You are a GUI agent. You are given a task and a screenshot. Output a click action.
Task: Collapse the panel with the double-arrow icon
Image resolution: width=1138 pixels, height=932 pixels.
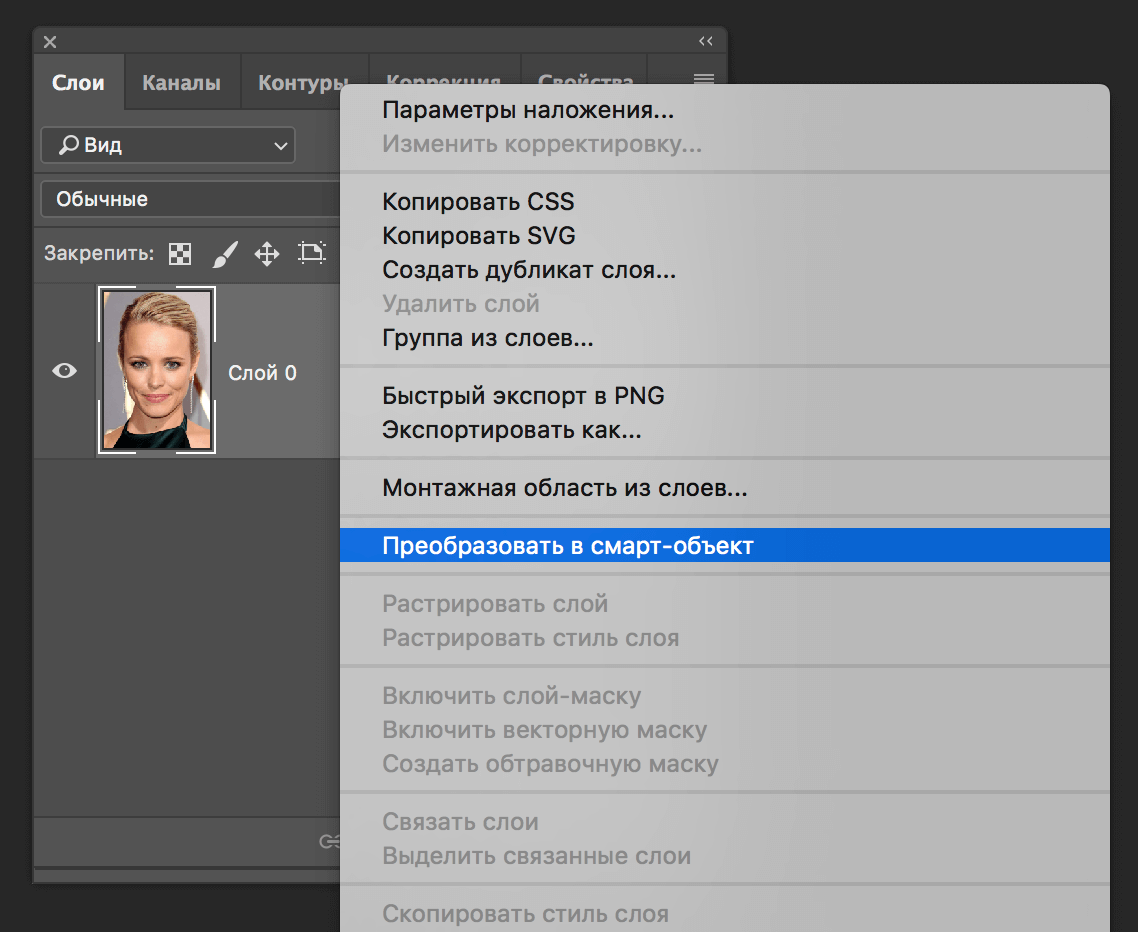pyautogui.click(x=706, y=40)
